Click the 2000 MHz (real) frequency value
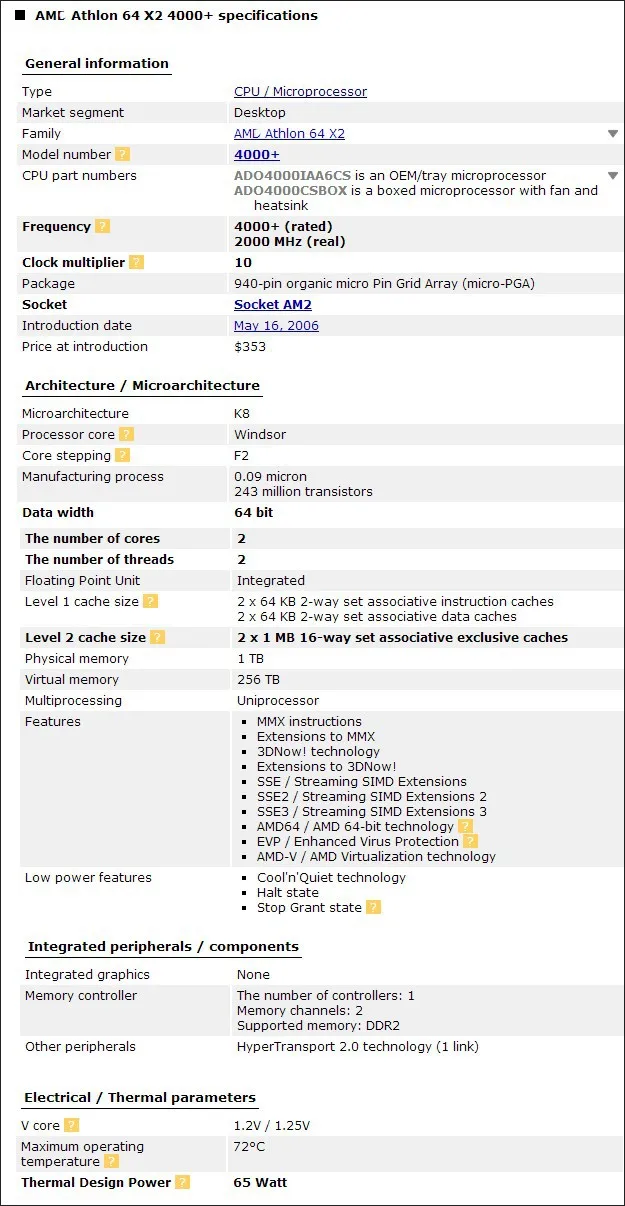Image resolution: width=625 pixels, height=1206 pixels. click(289, 241)
